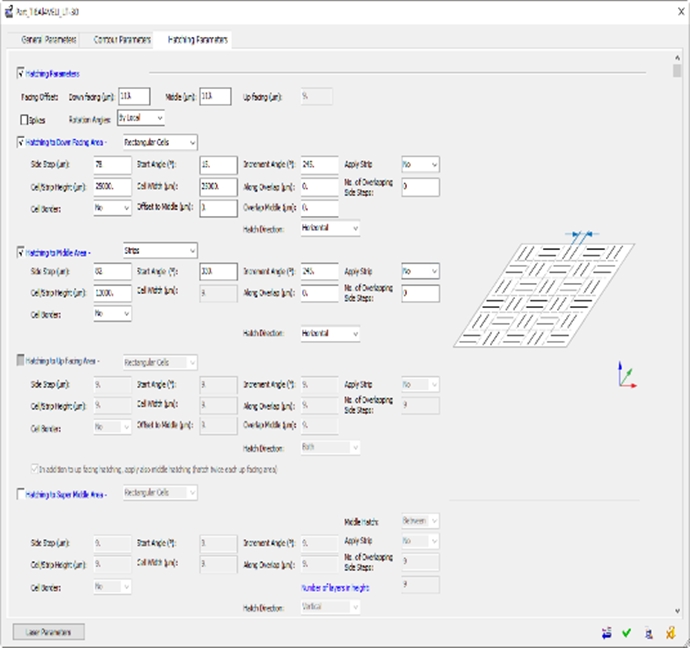Open the Stripes pattern dropdown for Middle Area
The height and width of the screenshot is (648, 690).
pos(160,250)
